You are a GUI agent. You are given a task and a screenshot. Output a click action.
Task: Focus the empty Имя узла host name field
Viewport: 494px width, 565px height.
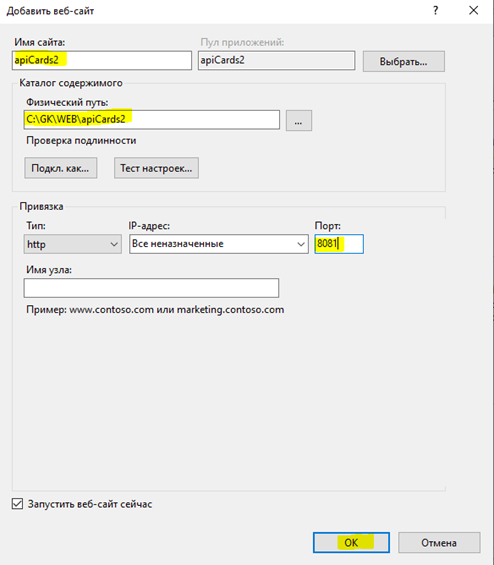coord(151,288)
